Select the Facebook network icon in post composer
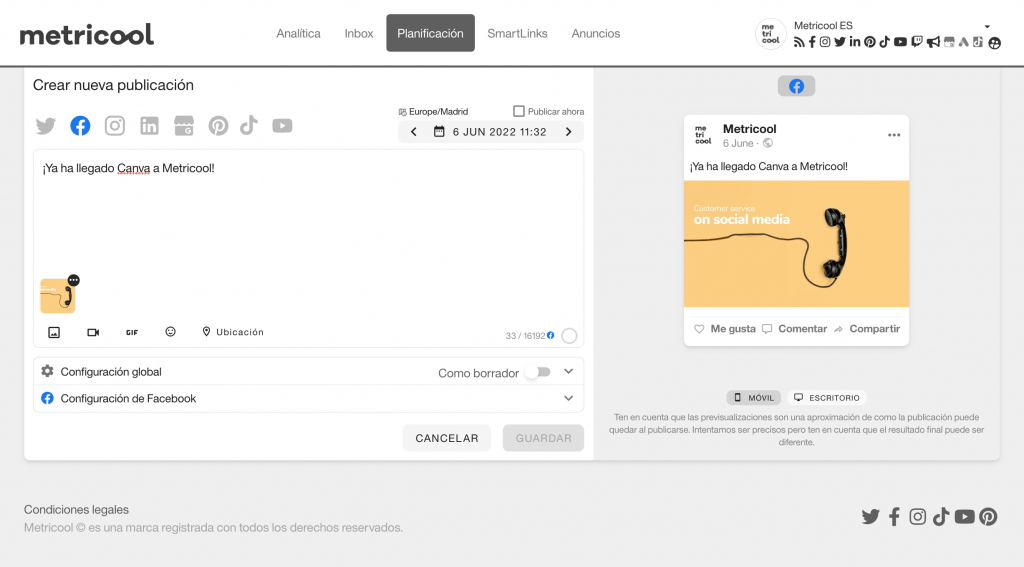1024x567 pixels. pos(80,125)
